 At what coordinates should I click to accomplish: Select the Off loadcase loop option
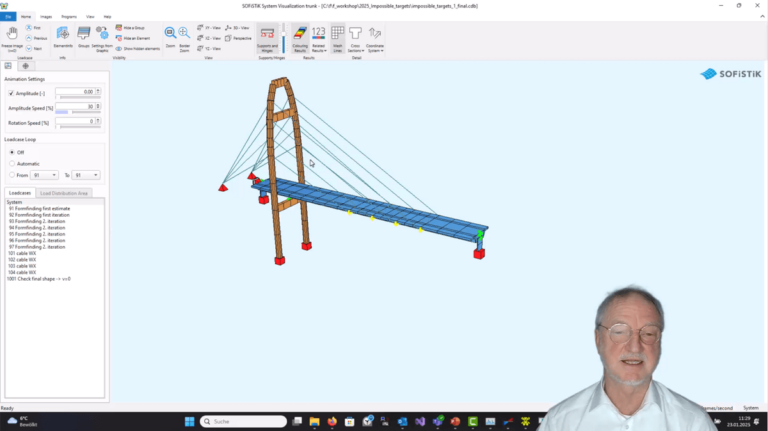click(12, 152)
